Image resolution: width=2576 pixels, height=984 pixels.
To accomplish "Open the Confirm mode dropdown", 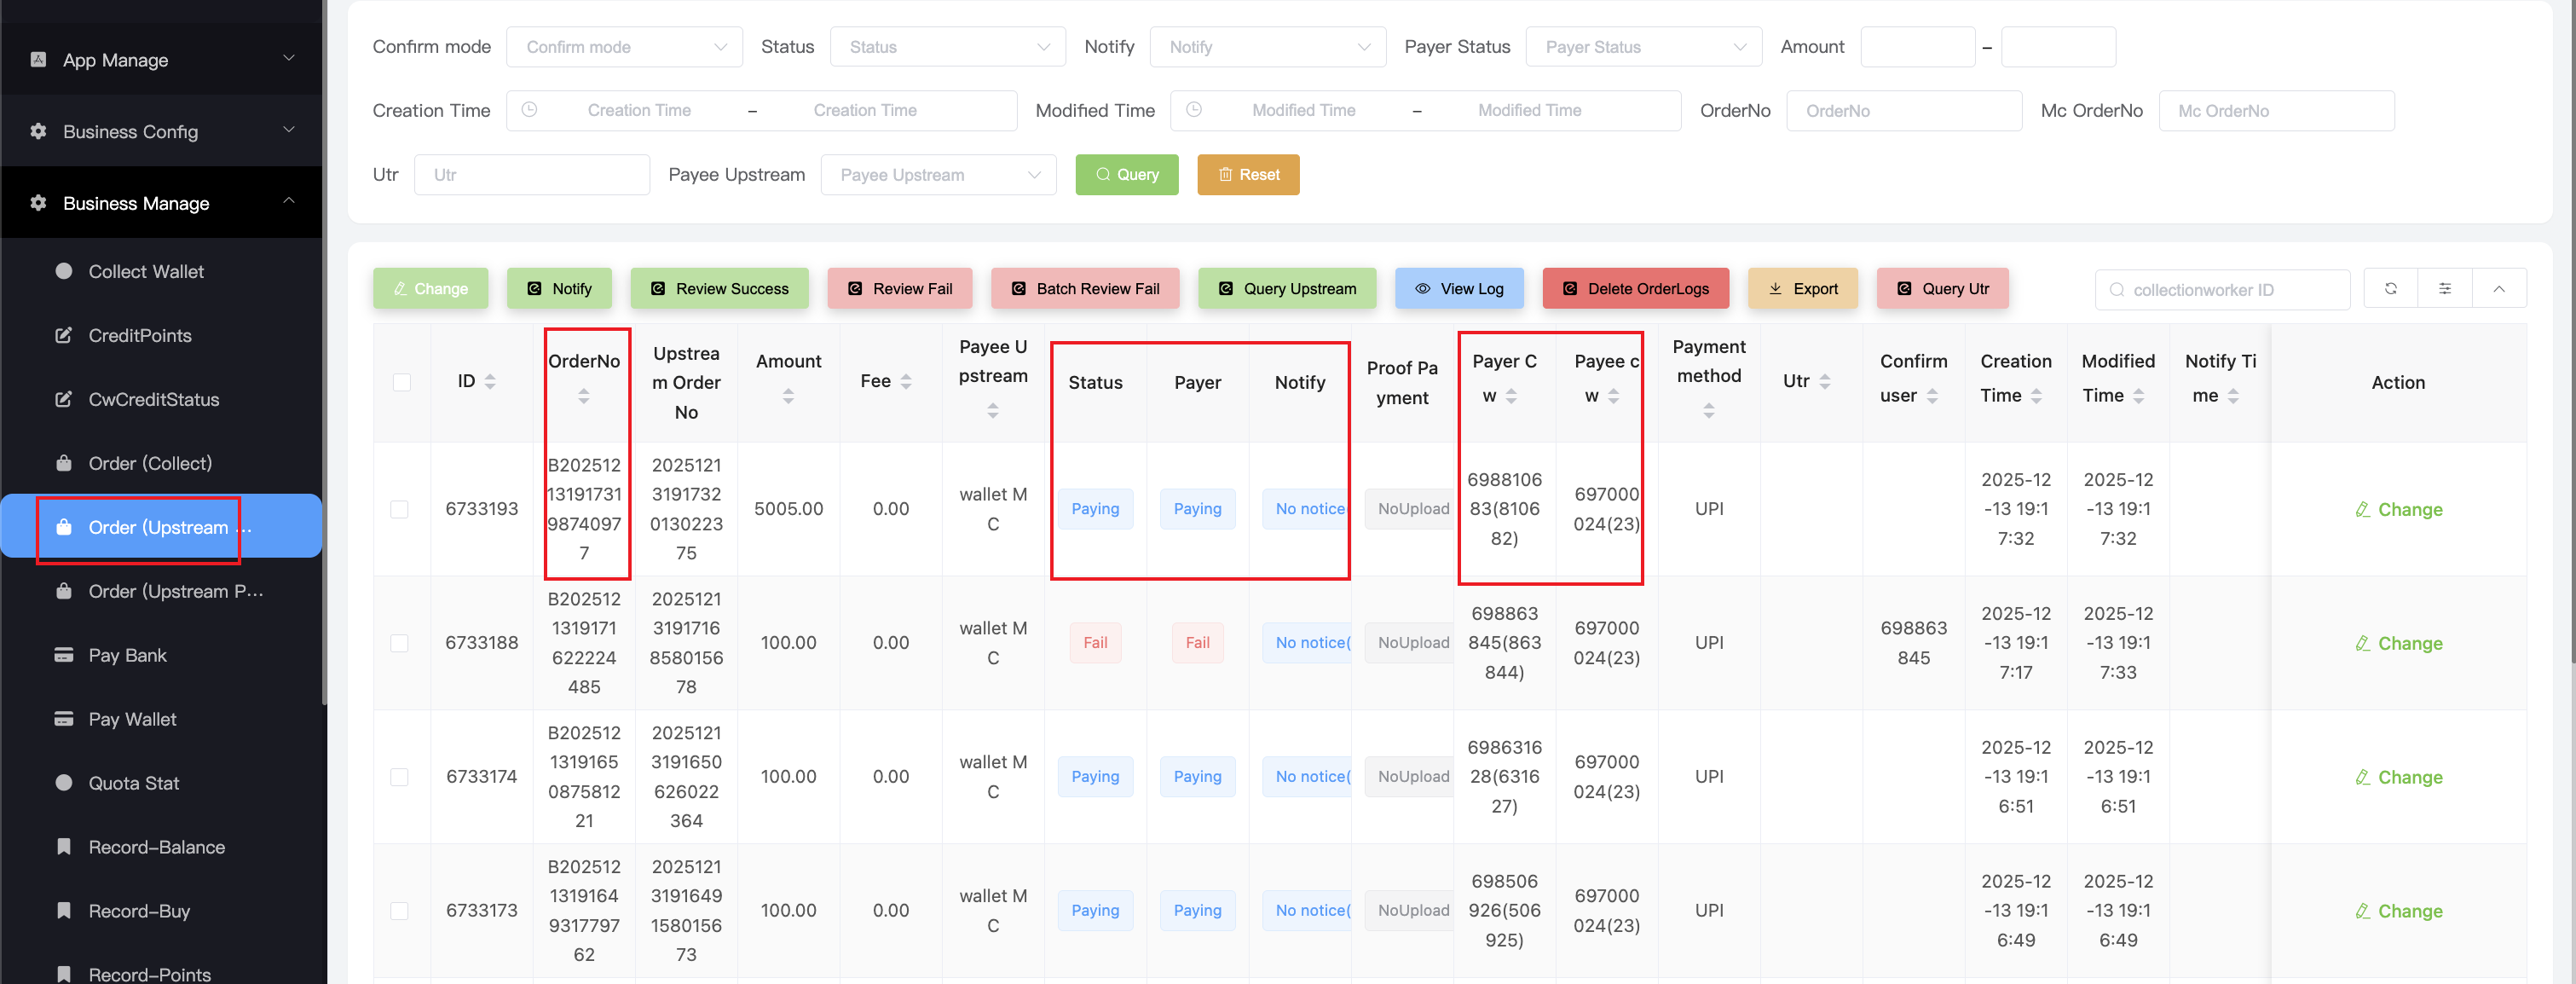I will 624,47.
